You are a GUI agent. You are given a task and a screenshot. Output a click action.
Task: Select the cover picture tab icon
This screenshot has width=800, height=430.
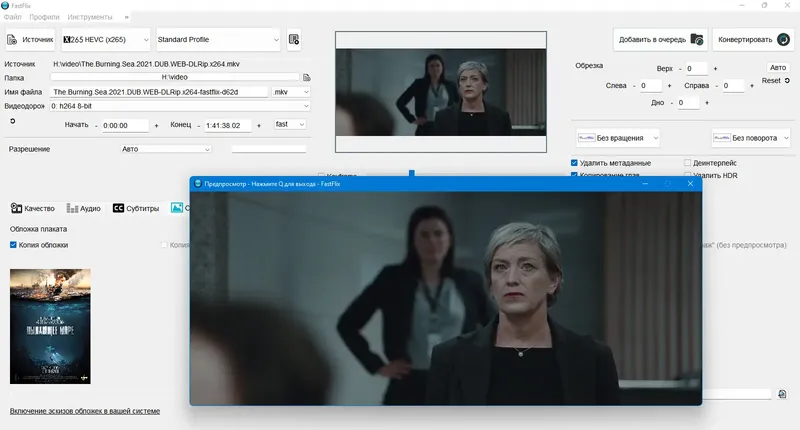(x=177, y=208)
